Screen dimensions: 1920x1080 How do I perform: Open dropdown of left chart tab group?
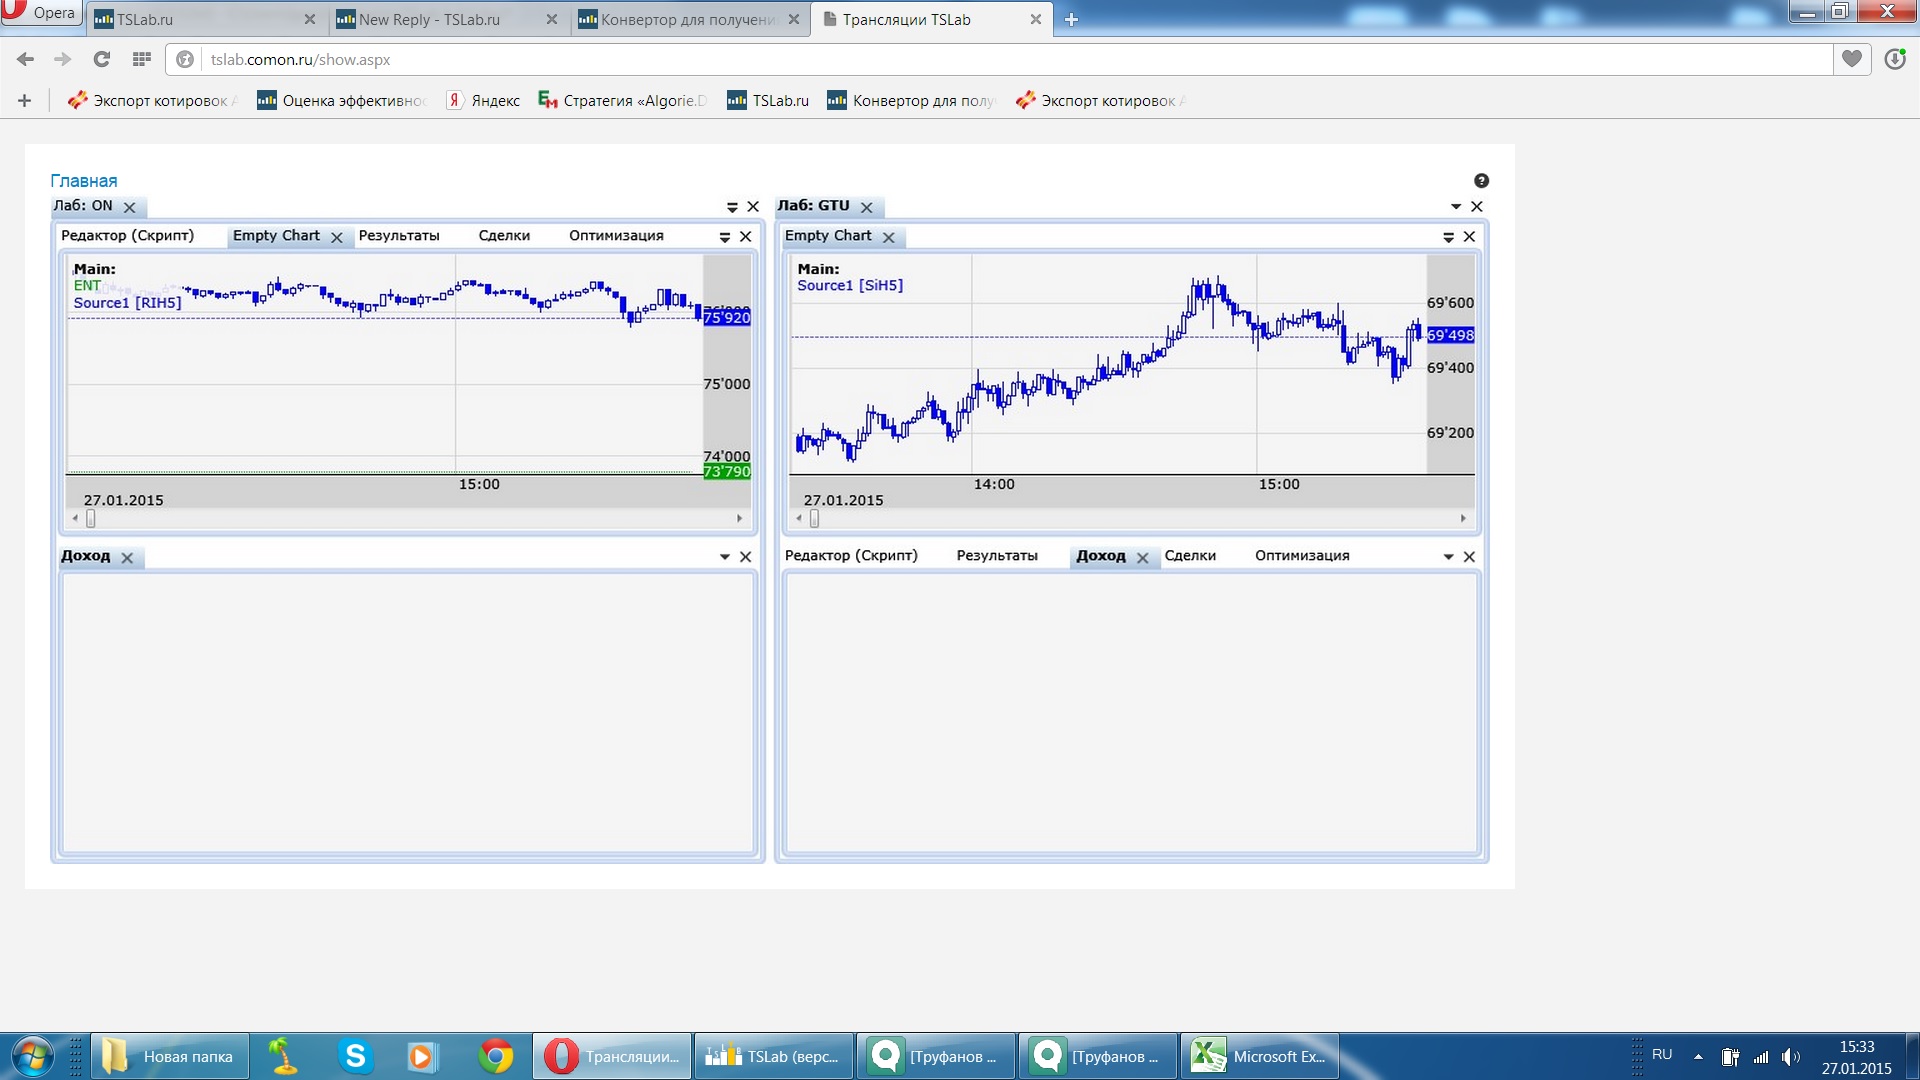[x=724, y=237]
